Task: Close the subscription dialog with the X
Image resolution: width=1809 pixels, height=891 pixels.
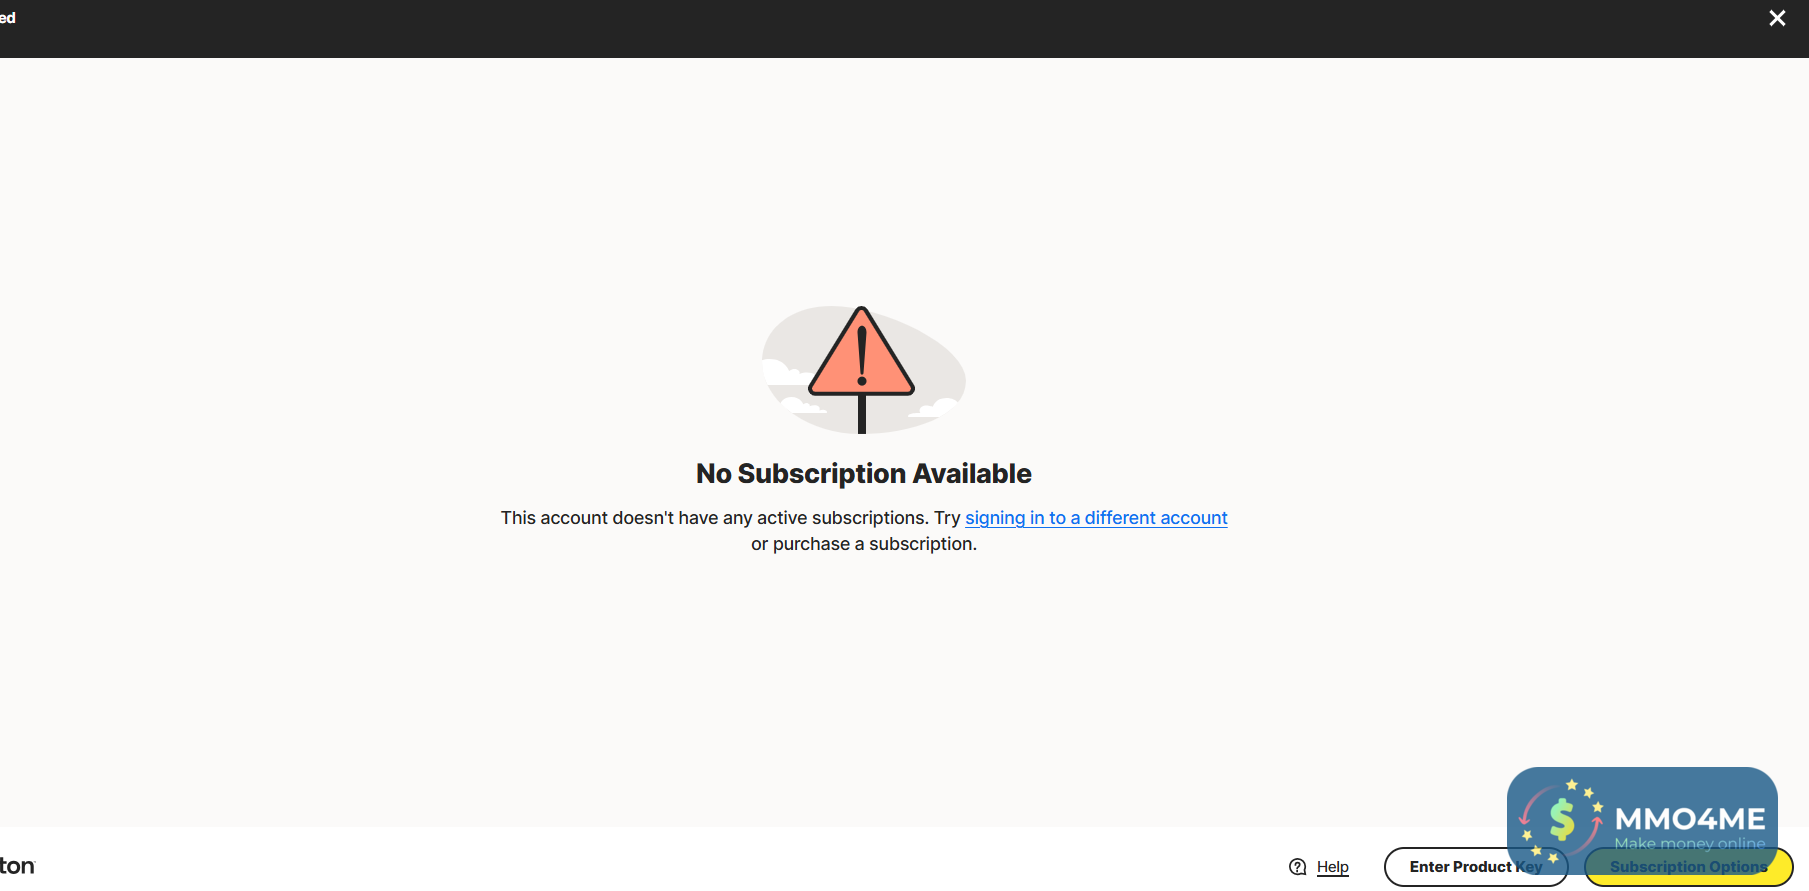Action: coord(1777,18)
